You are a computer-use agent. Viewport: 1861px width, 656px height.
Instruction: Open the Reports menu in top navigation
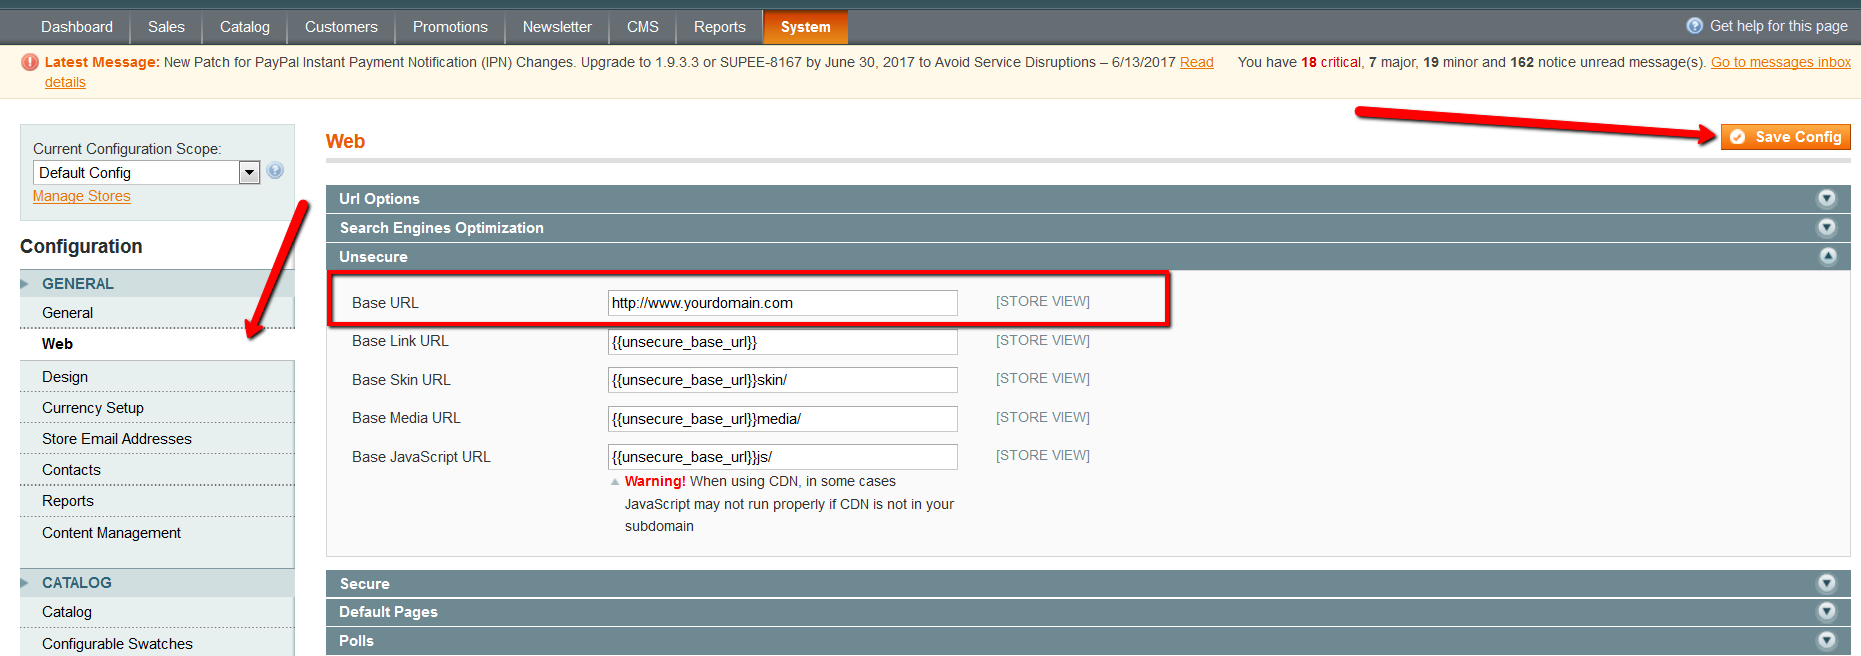pyautogui.click(x=720, y=27)
